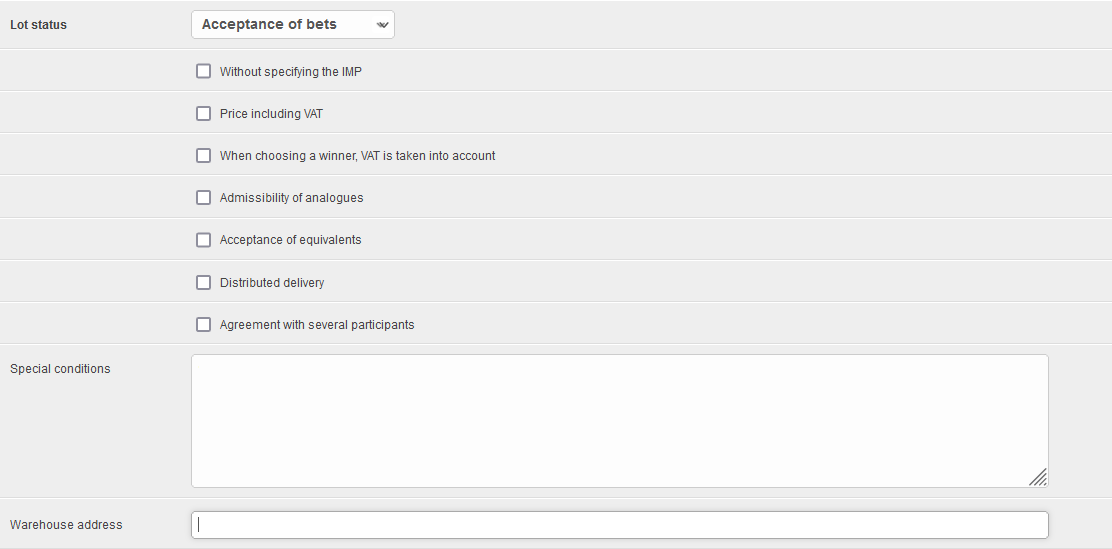This screenshot has width=1112, height=549.
Task: Click the Lot status field label
Action: [x=39, y=25]
